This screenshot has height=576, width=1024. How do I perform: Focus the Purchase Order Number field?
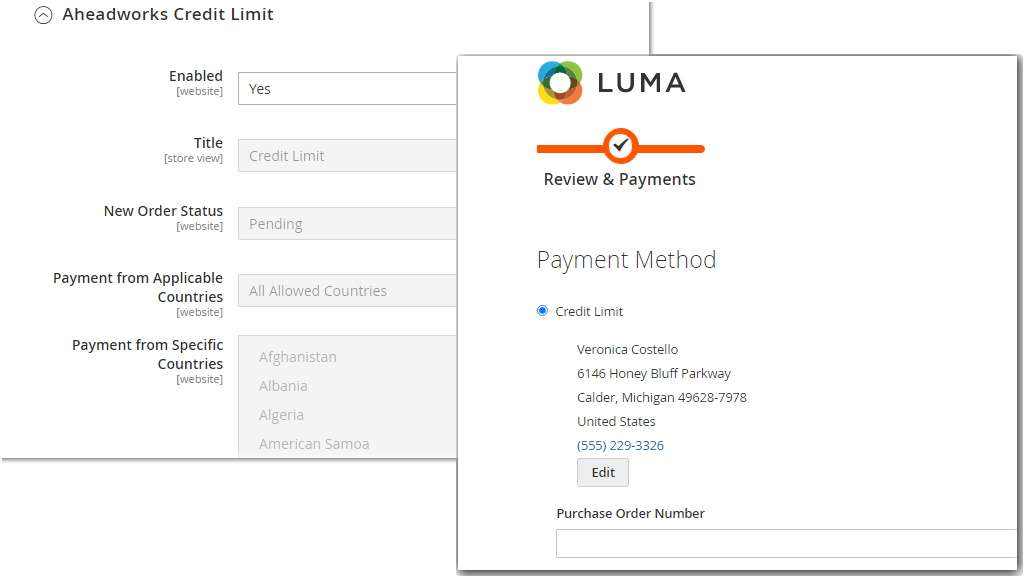click(x=786, y=543)
